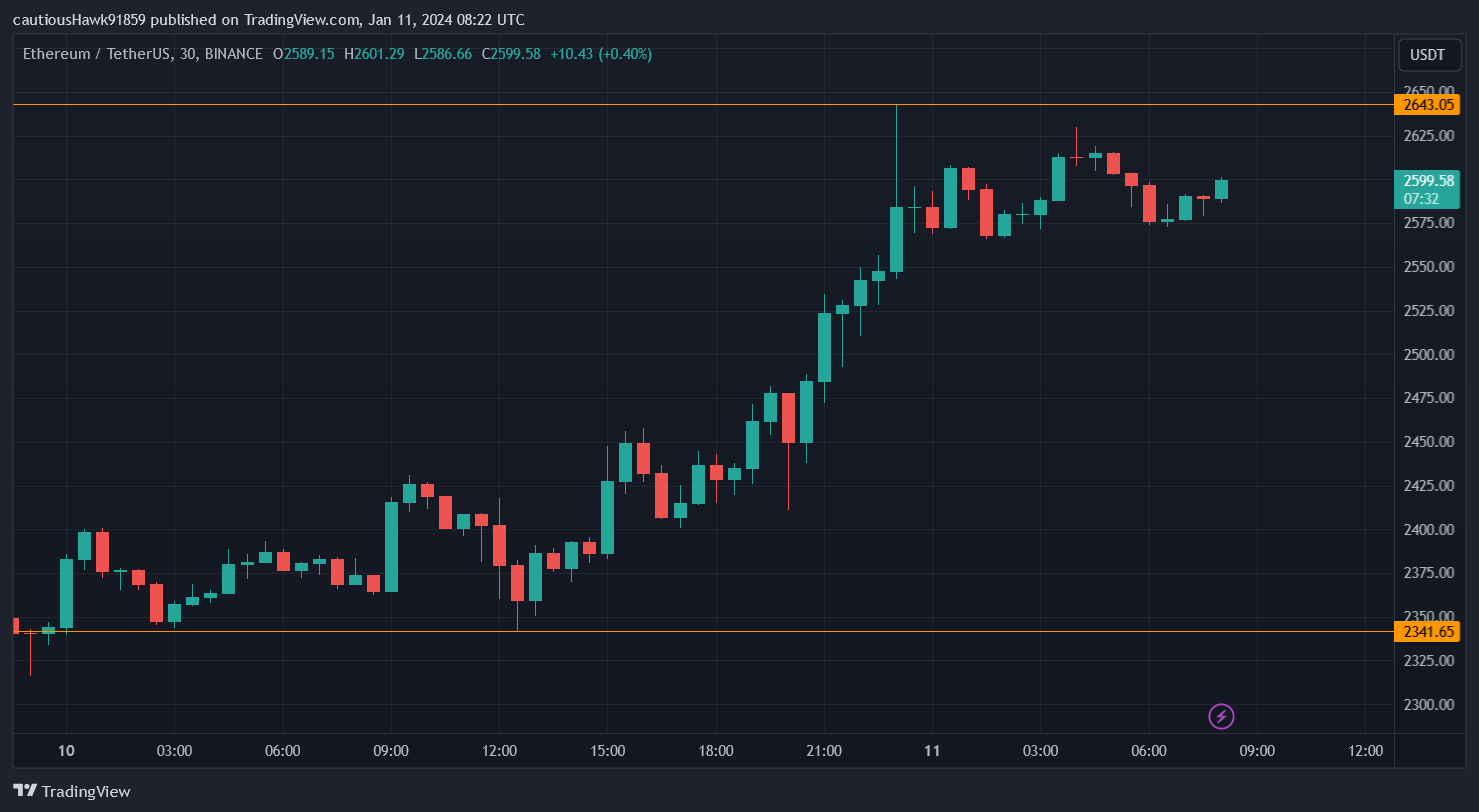Click the 09:00 time axis label
The width and height of the screenshot is (1479, 812).
(1257, 750)
